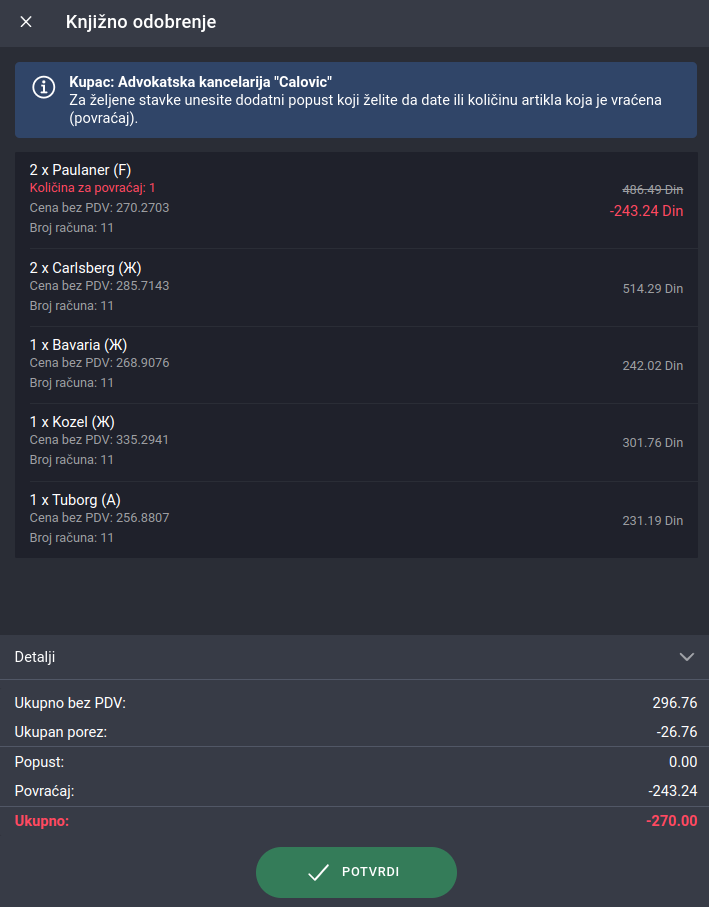Click the red -243.24 Din refund amount
This screenshot has height=907, width=709.
pyautogui.click(x=647, y=211)
